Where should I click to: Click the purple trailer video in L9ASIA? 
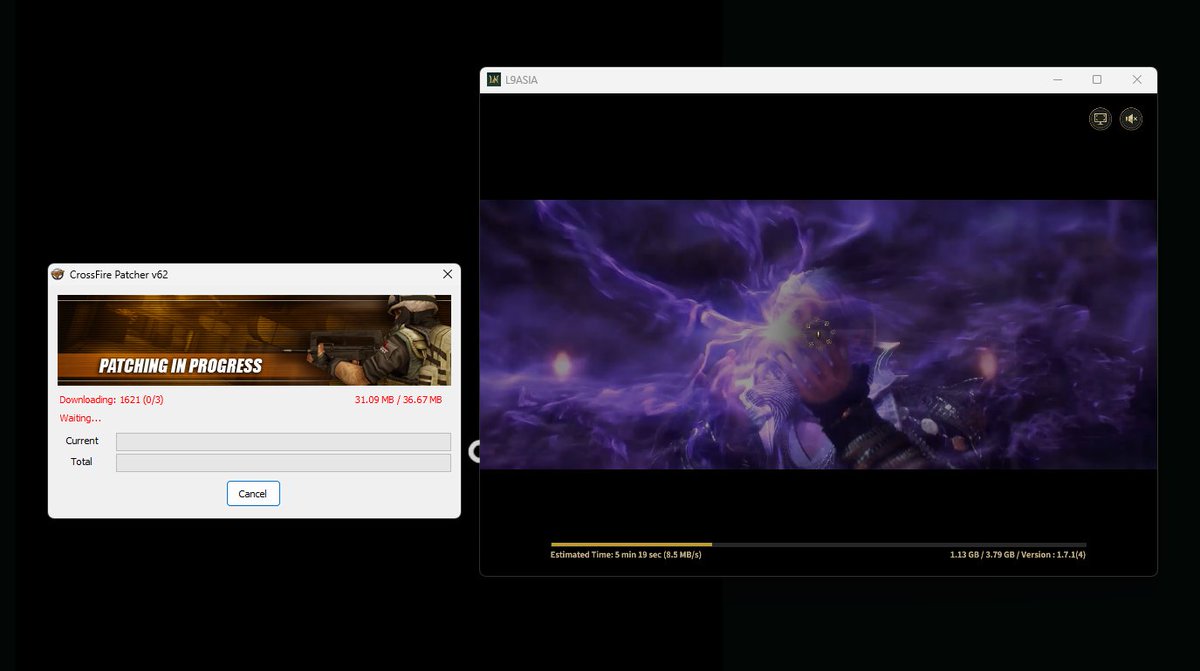pyautogui.click(x=818, y=334)
